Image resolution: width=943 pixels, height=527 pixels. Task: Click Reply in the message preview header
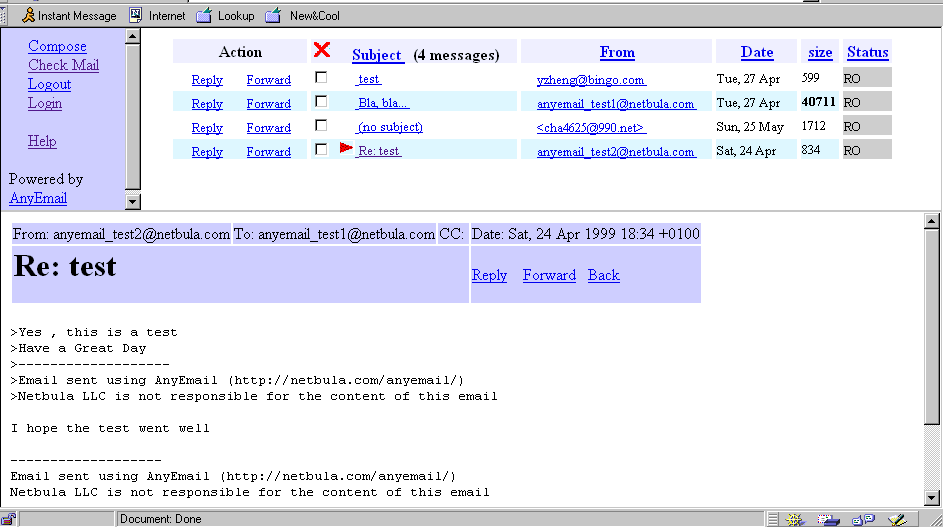[489, 275]
